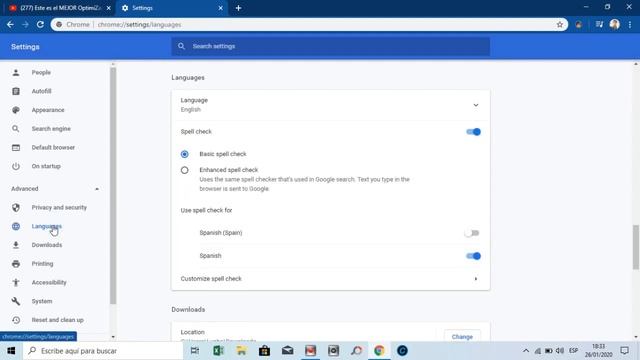Image resolution: width=640 pixels, height=360 pixels.
Task: Show hidden system tray icons
Action: pos(526,351)
